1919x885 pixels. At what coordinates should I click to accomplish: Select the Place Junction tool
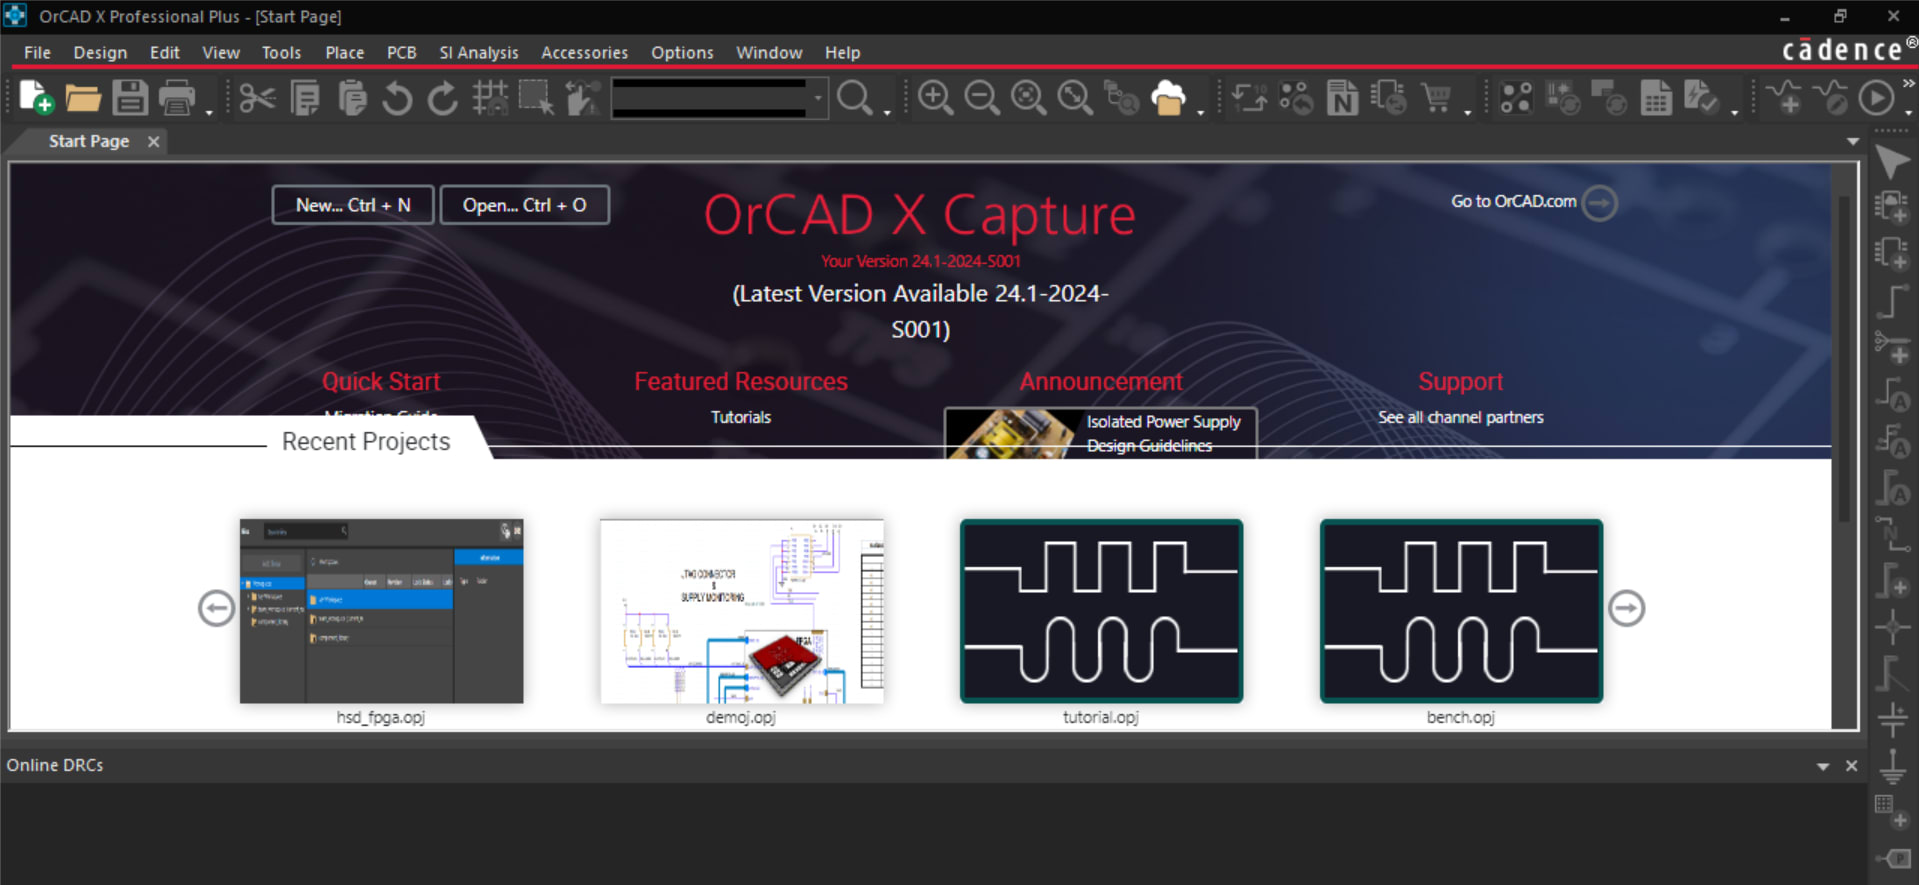1892,627
